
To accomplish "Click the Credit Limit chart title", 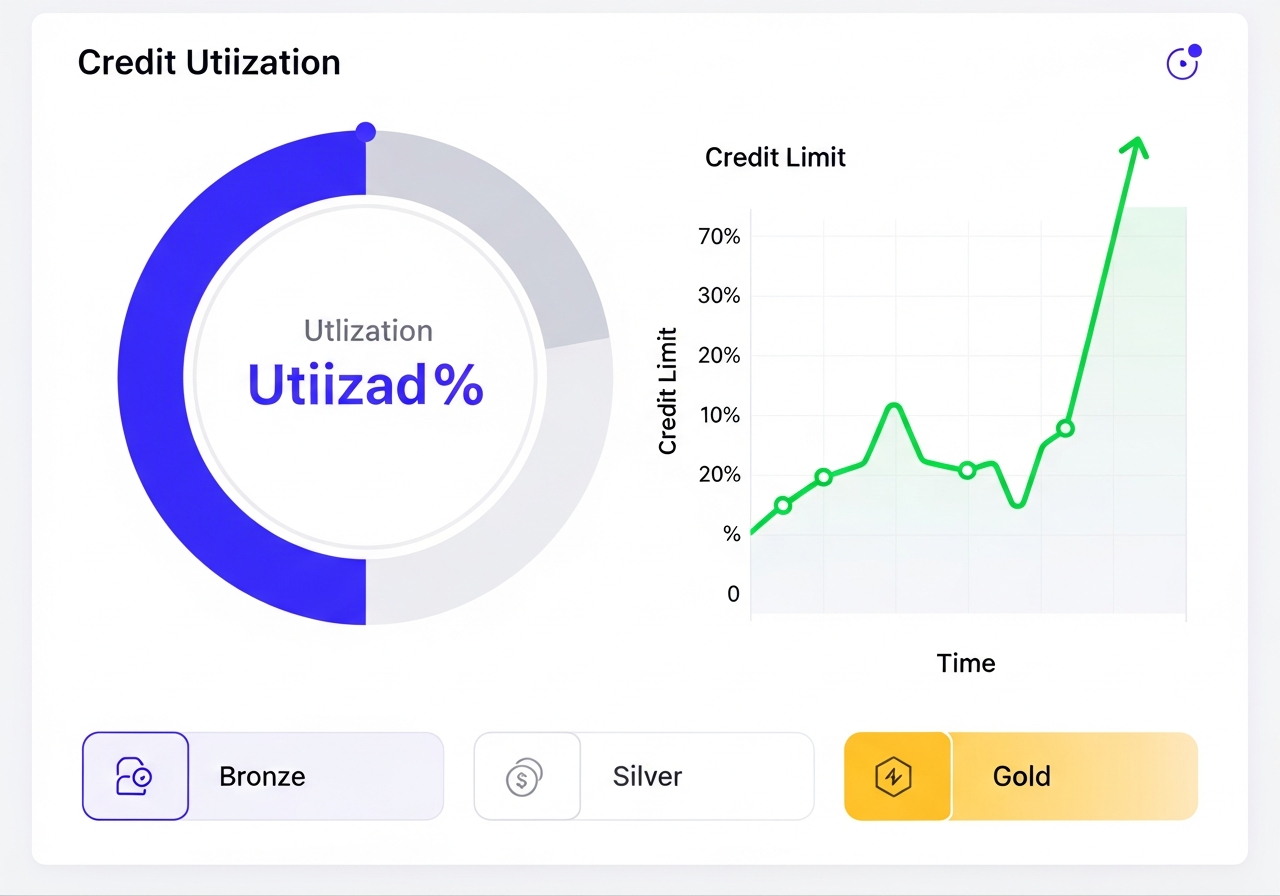I will pyautogui.click(x=775, y=157).
